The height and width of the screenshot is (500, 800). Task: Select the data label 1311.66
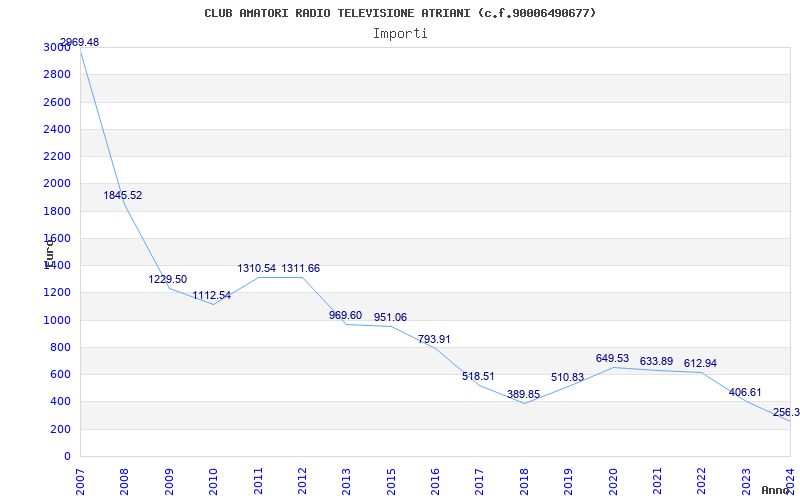(x=301, y=268)
